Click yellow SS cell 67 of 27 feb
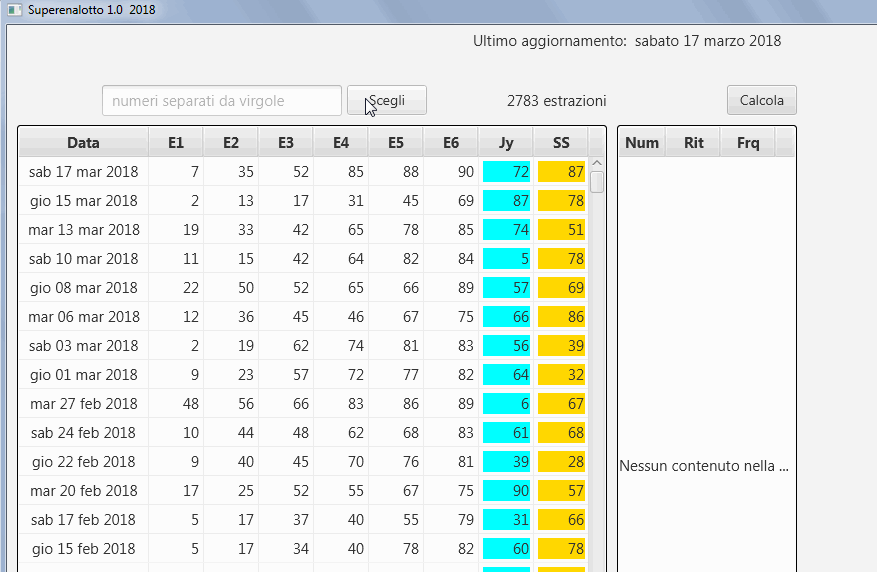Screen dimensions: 877x572 coord(562,404)
